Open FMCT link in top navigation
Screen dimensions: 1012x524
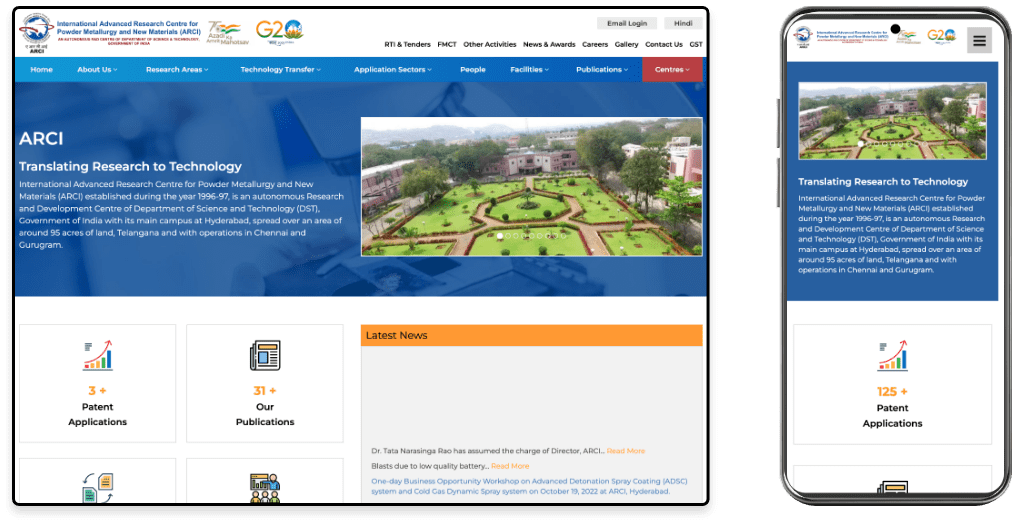pos(447,45)
